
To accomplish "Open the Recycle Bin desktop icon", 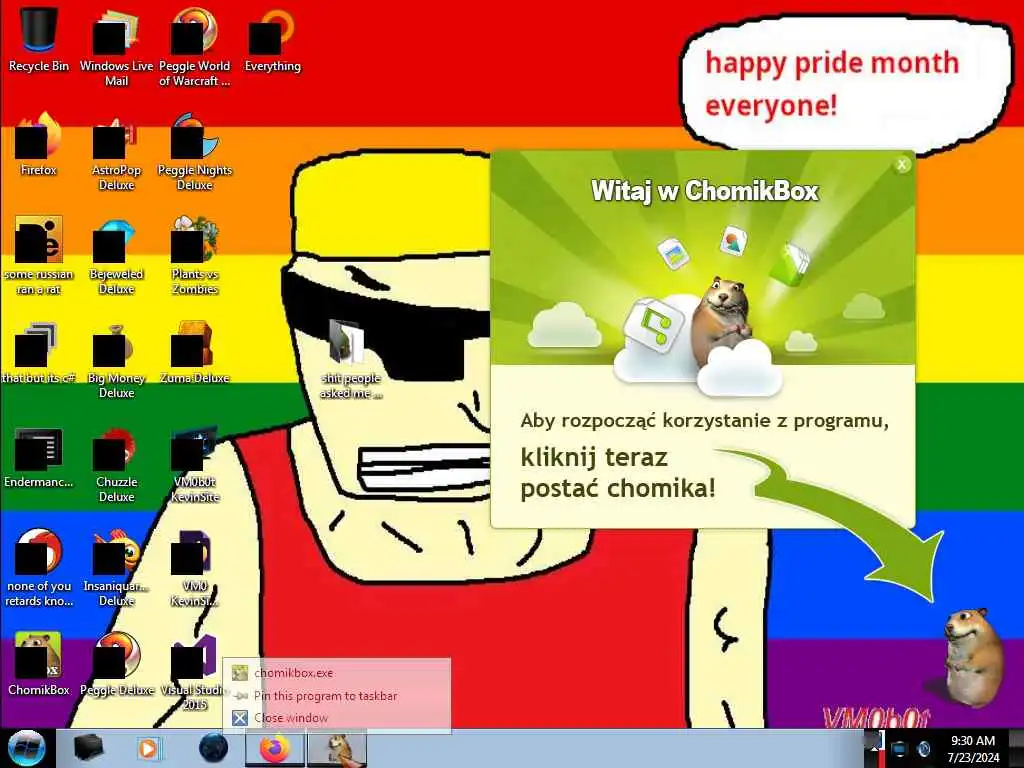I will pos(39,39).
